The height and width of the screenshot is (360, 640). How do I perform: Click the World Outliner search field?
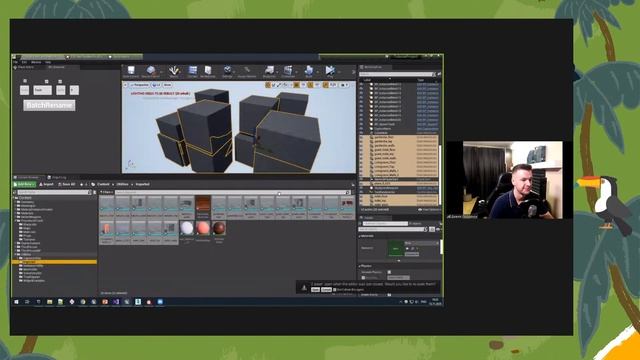[x=397, y=74]
